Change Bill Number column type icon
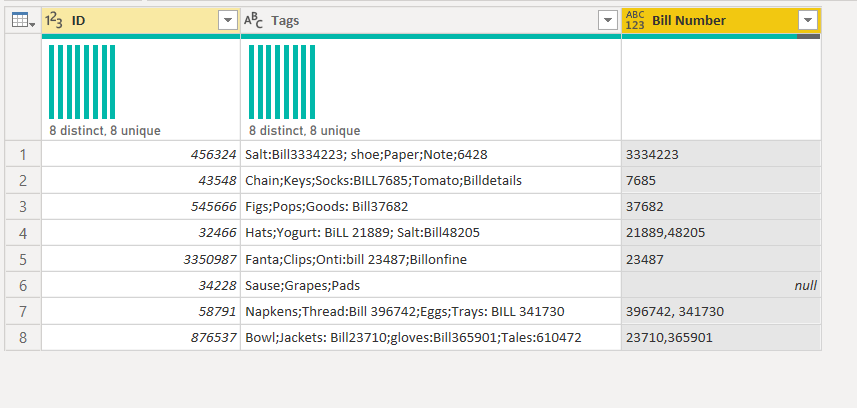This screenshot has width=857, height=408. pyautogui.click(x=635, y=20)
